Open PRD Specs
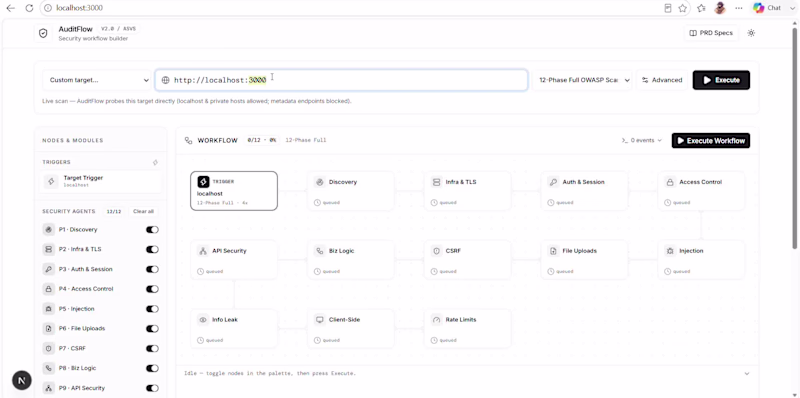 tap(711, 33)
